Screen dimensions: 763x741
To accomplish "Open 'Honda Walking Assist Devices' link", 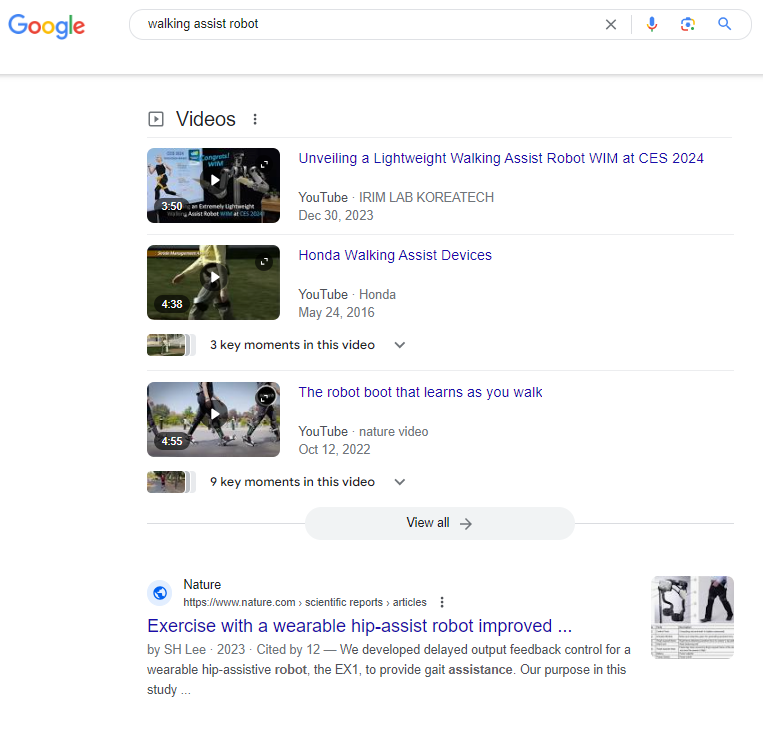I will [x=395, y=255].
